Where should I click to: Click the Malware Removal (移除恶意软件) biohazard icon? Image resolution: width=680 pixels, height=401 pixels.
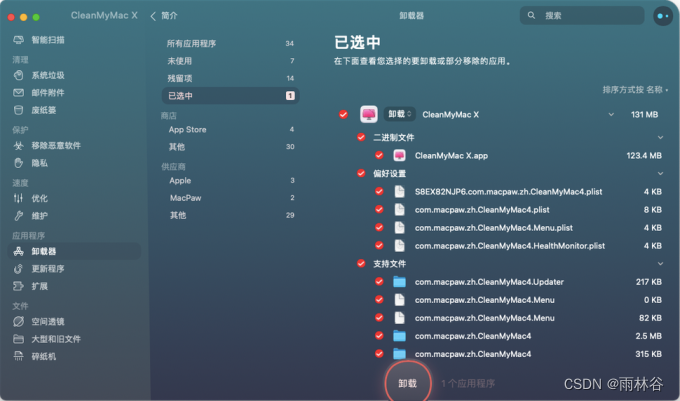pos(18,146)
